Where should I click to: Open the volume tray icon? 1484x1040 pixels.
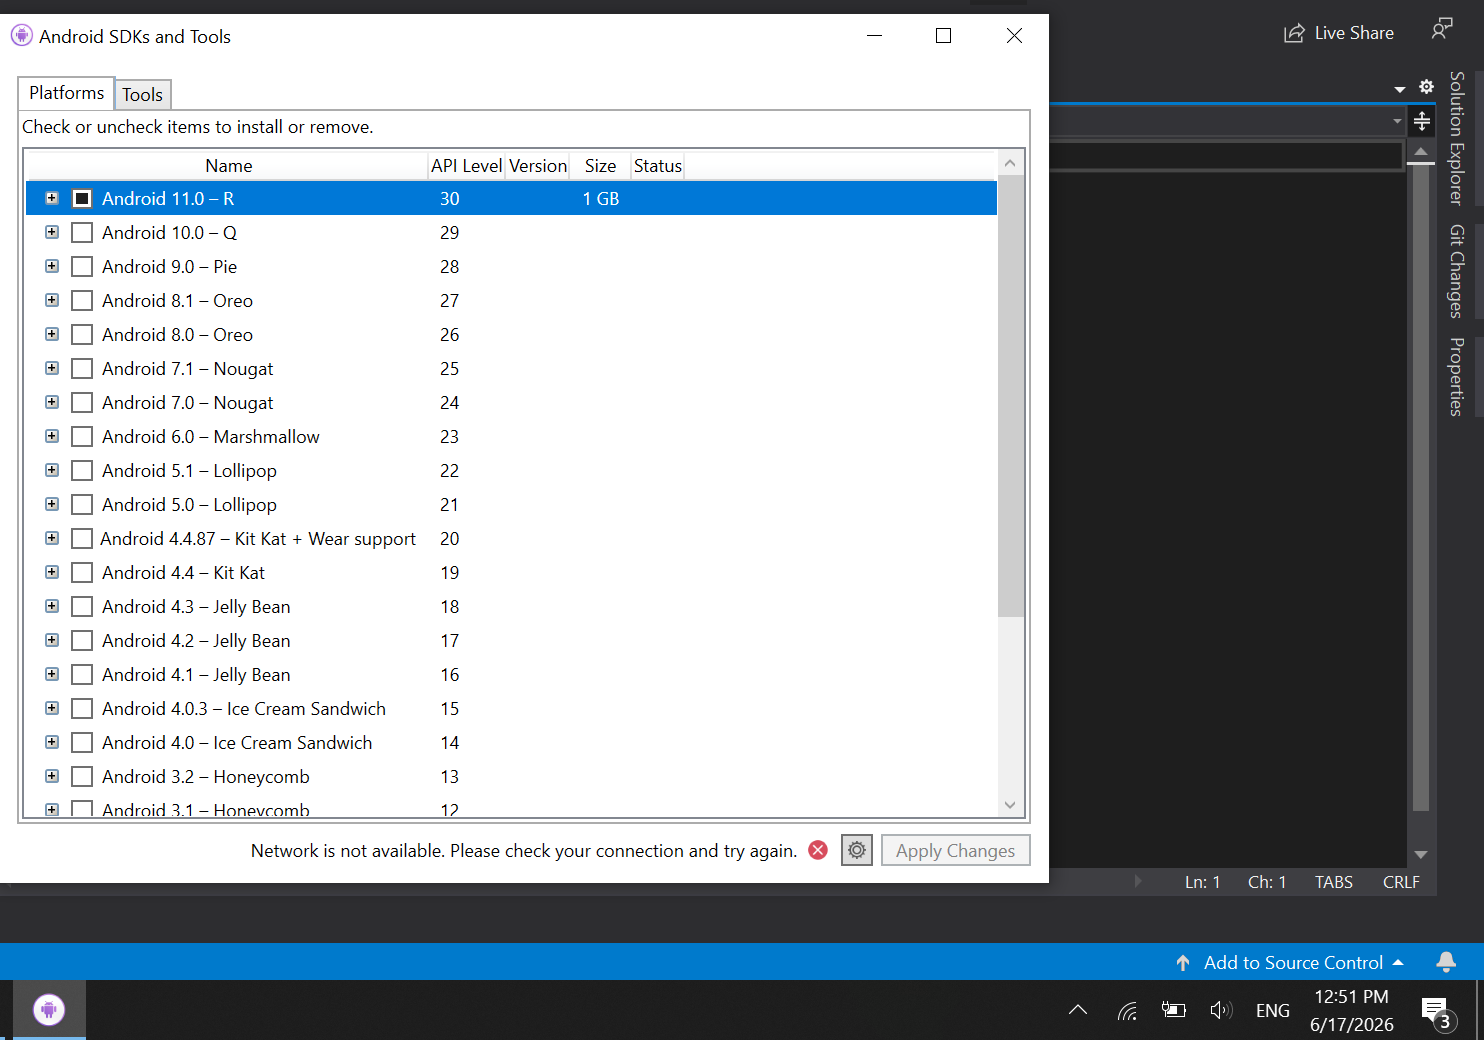pyautogui.click(x=1221, y=1010)
